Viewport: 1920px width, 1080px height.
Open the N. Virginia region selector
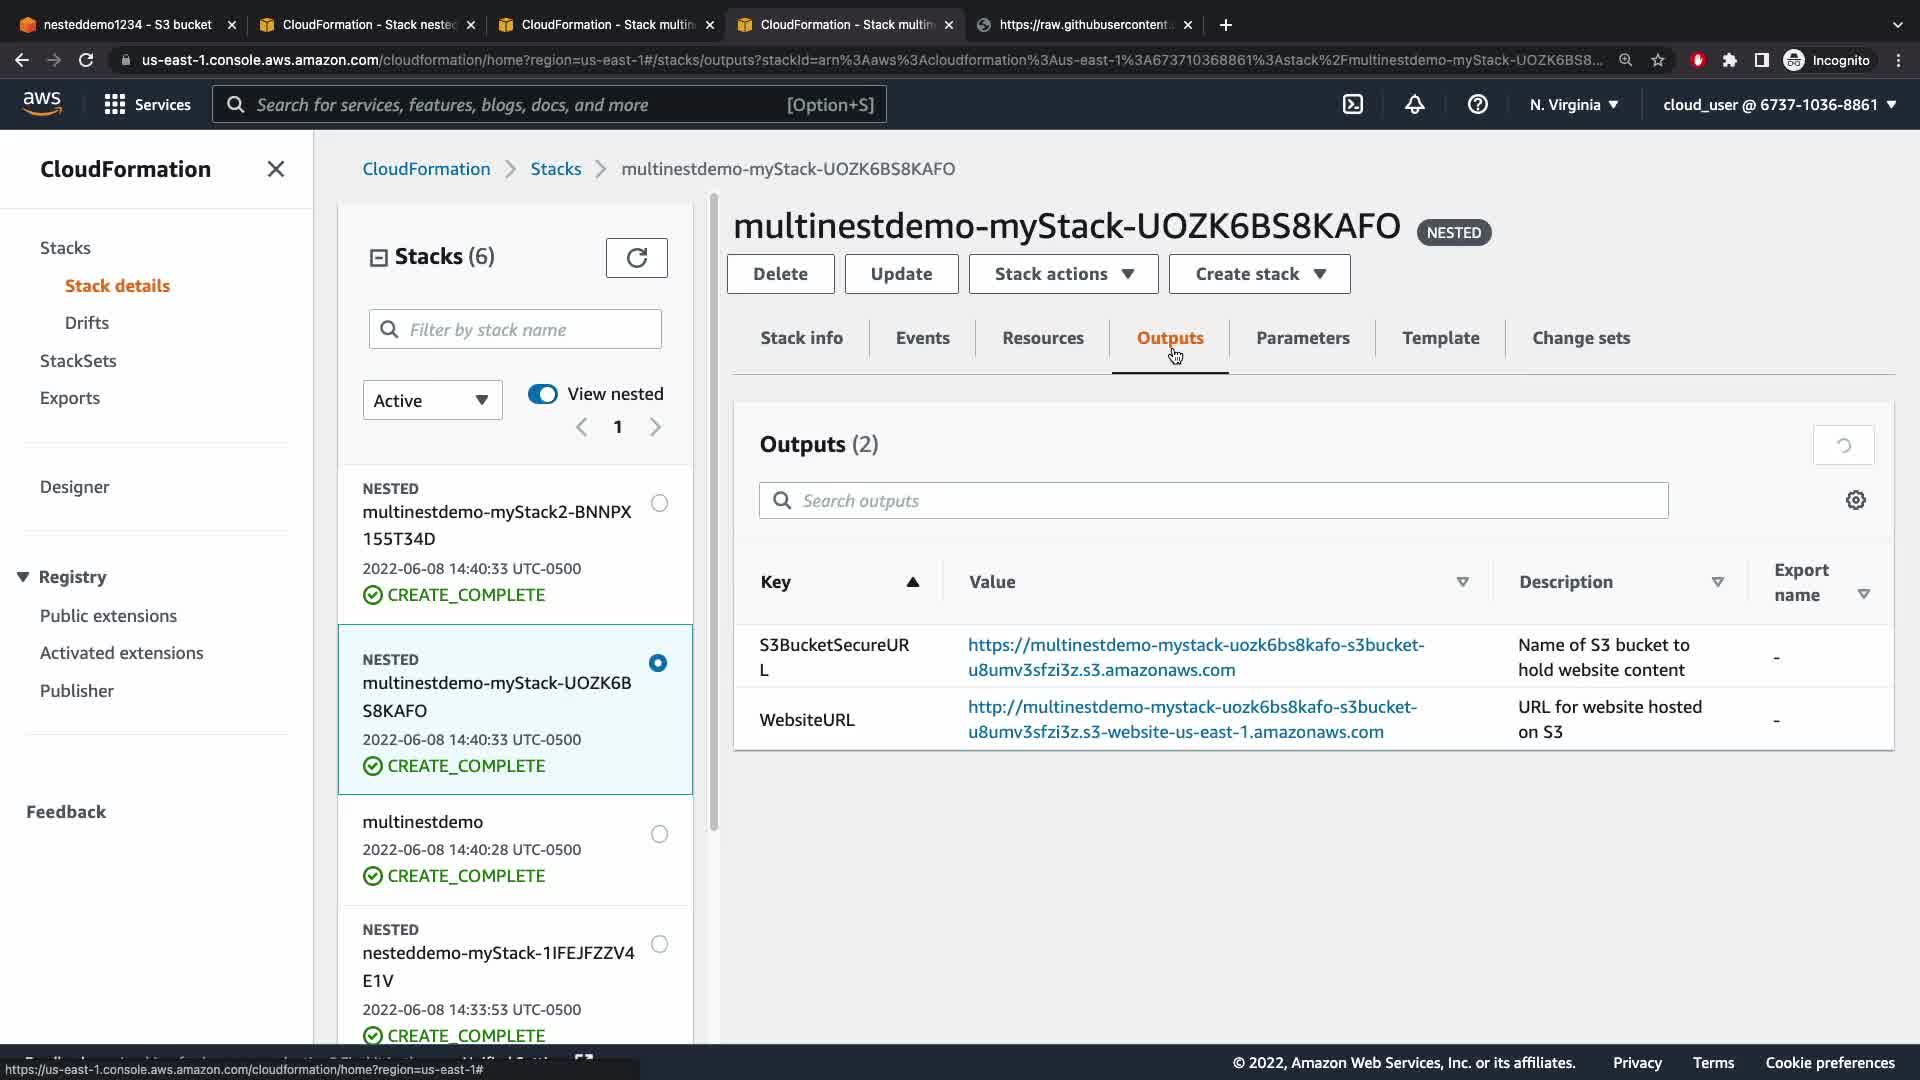point(1573,104)
